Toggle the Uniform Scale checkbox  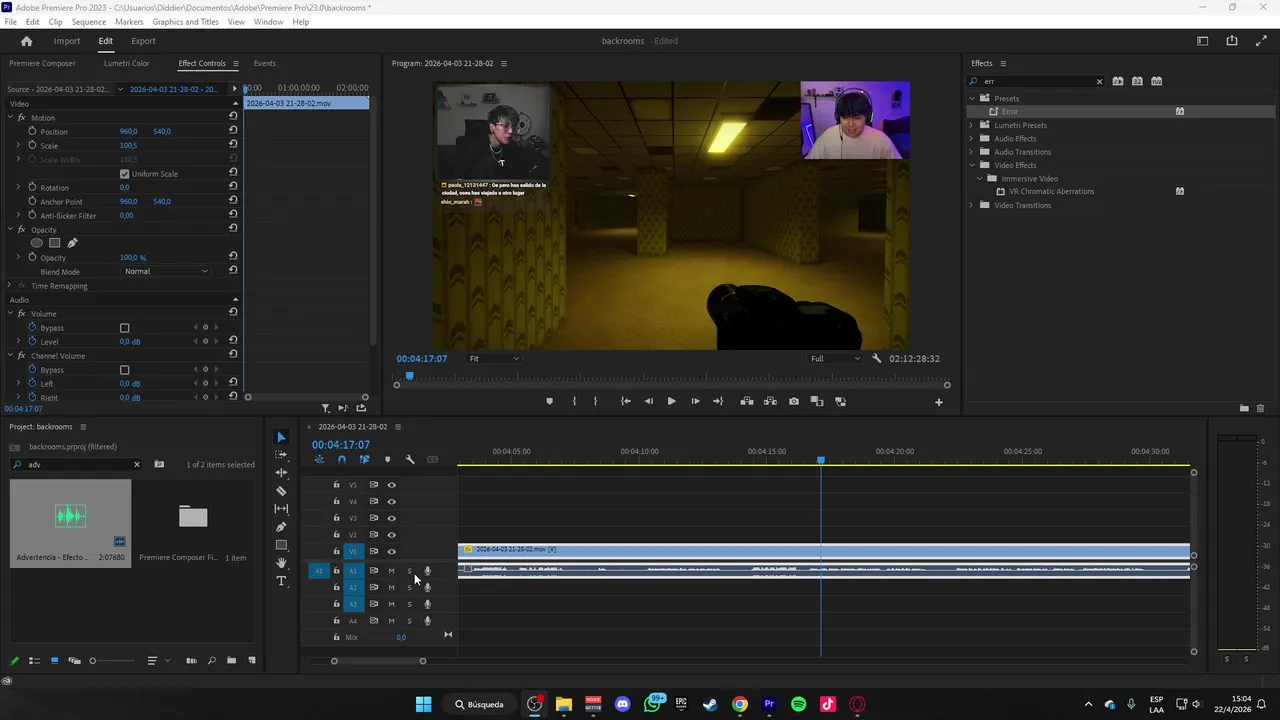tap(125, 174)
